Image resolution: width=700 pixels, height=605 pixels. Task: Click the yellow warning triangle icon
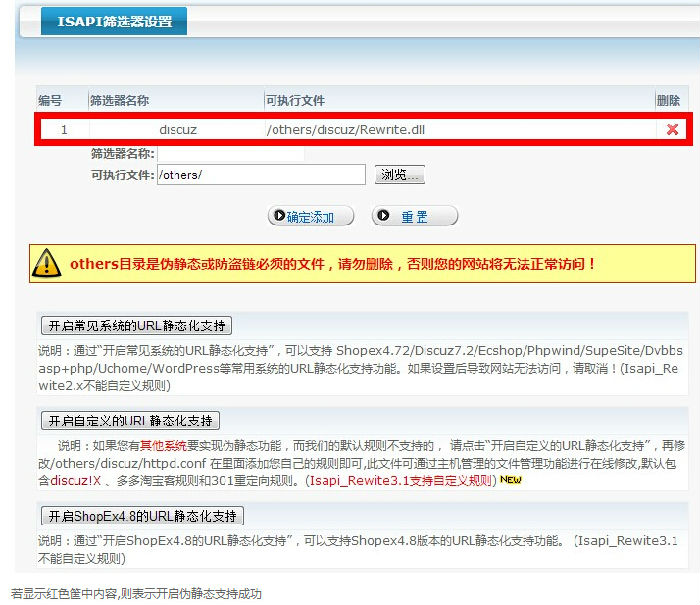47,263
